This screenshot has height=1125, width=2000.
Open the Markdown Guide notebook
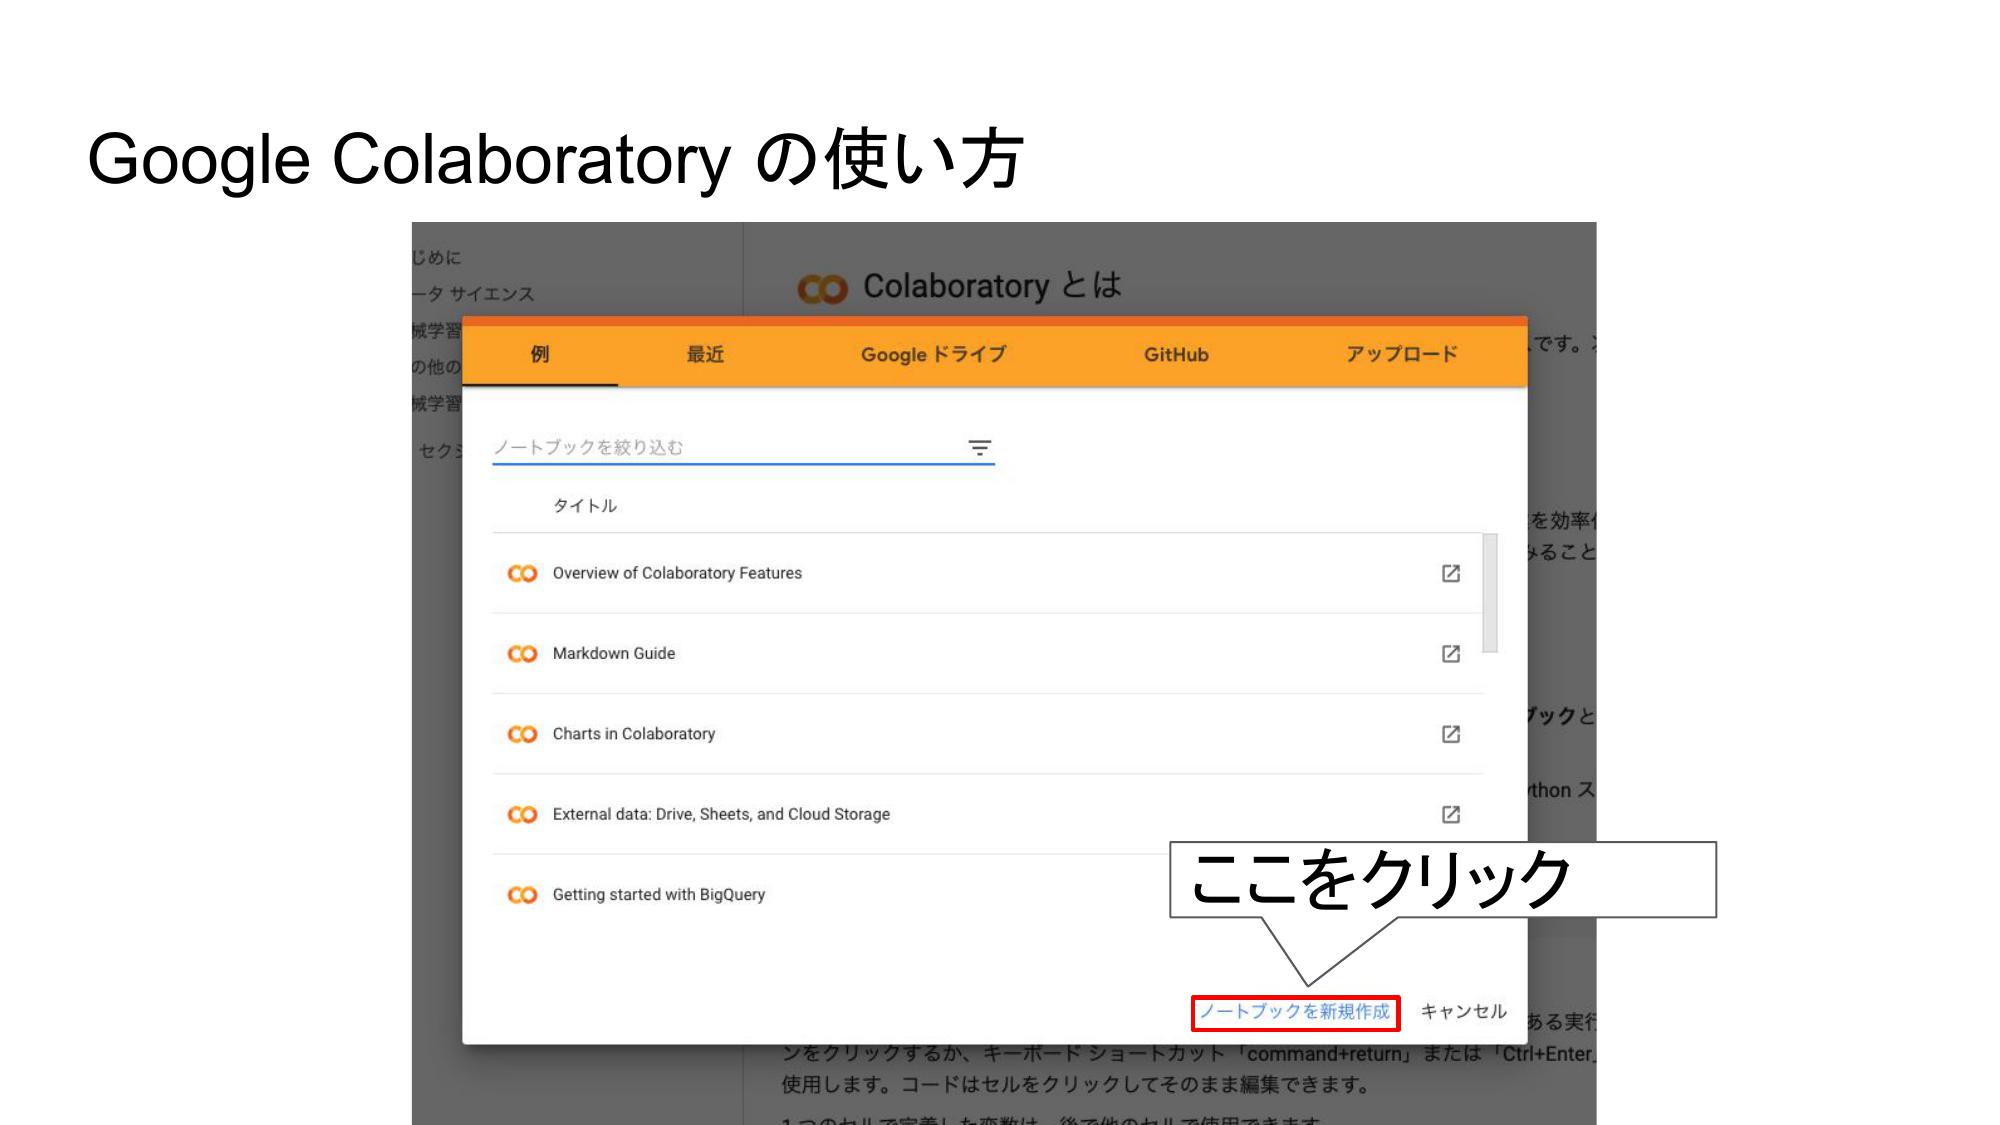point(614,653)
